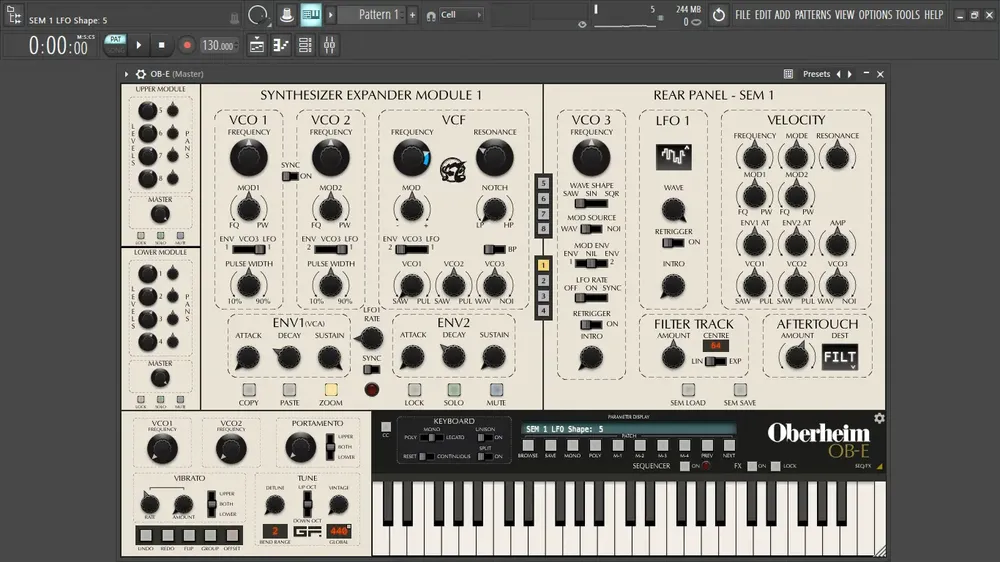Click Presets in plugin title bar
This screenshot has width=1000, height=562.
[x=816, y=74]
